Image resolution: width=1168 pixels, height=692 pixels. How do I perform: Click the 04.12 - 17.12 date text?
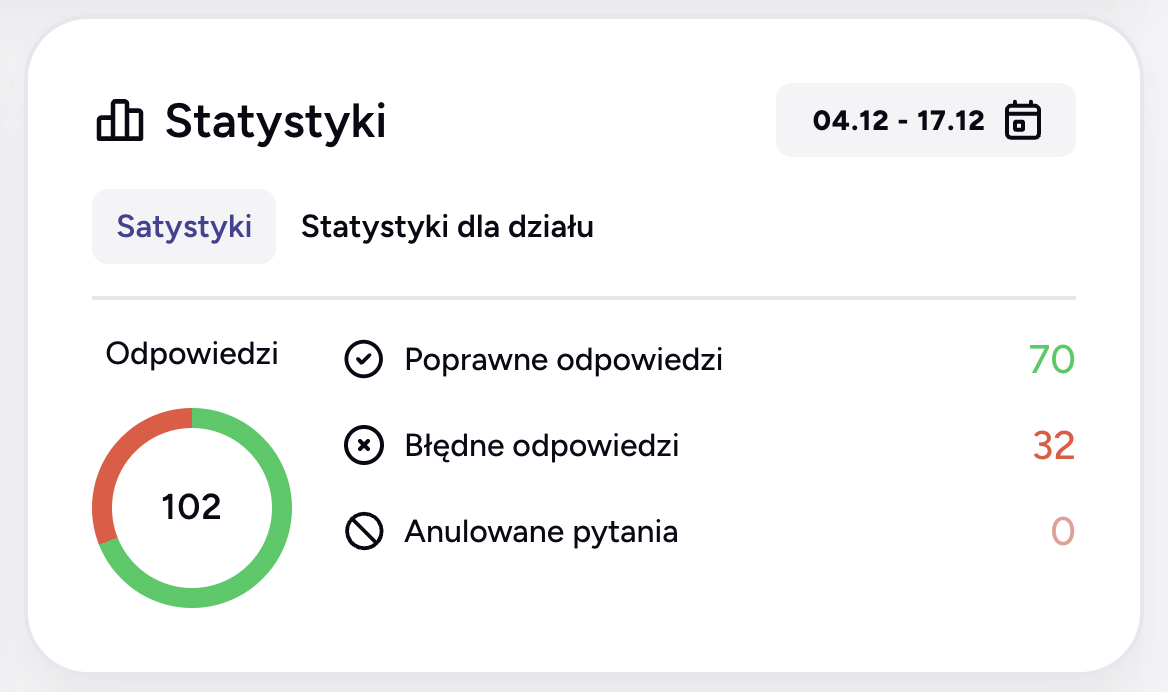[x=898, y=121]
